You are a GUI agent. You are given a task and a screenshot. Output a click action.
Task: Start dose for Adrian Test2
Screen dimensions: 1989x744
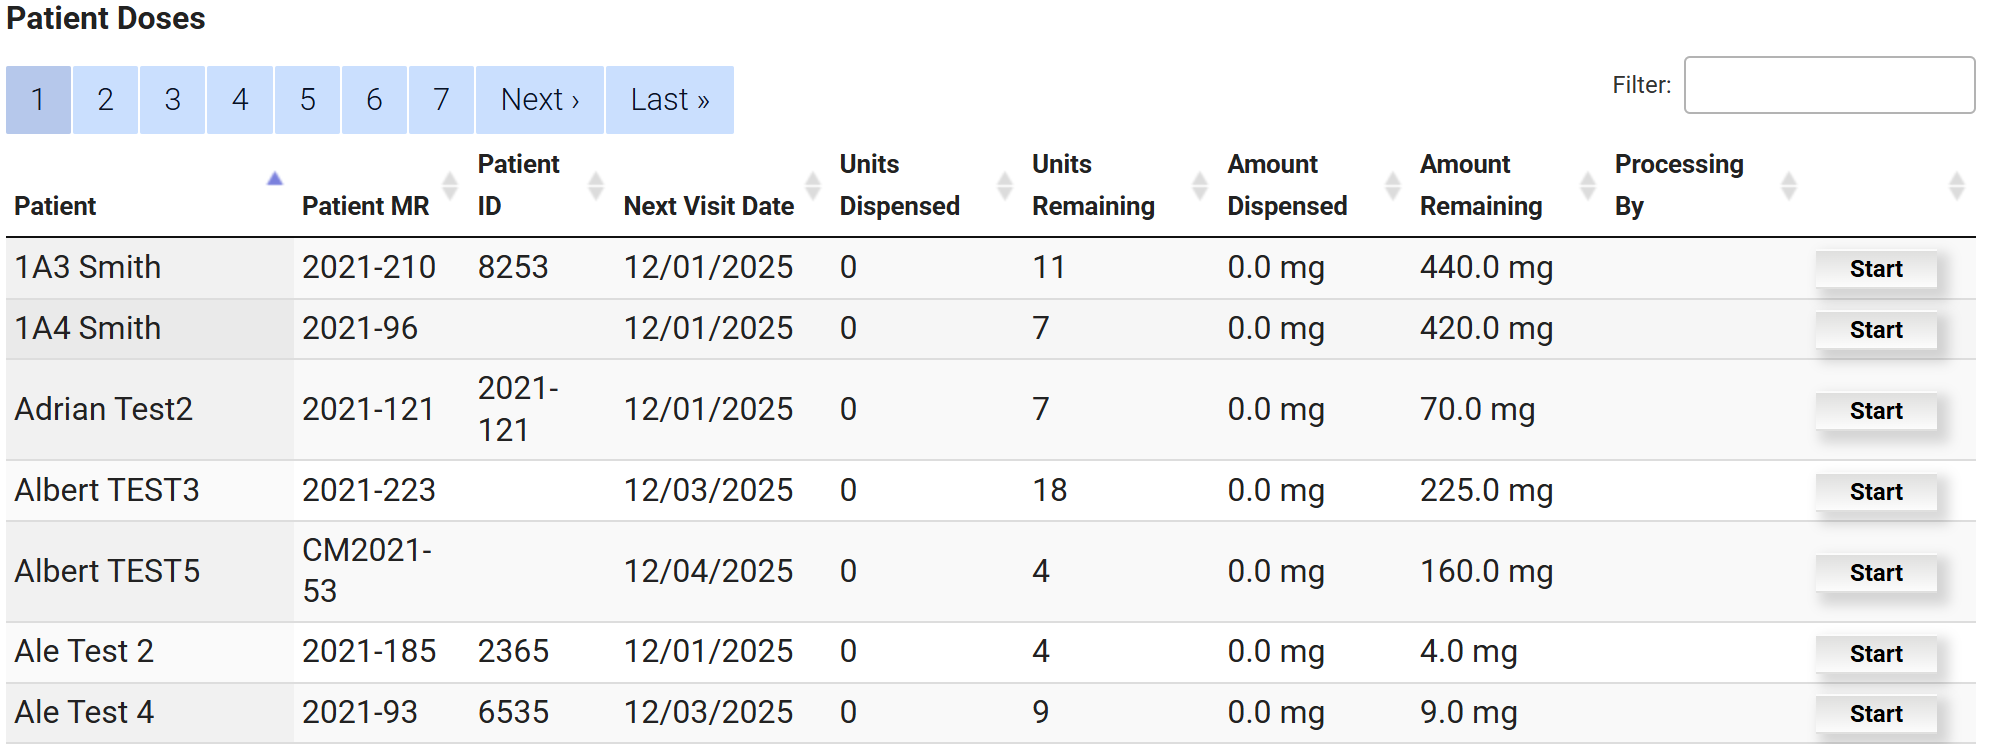(x=1875, y=411)
